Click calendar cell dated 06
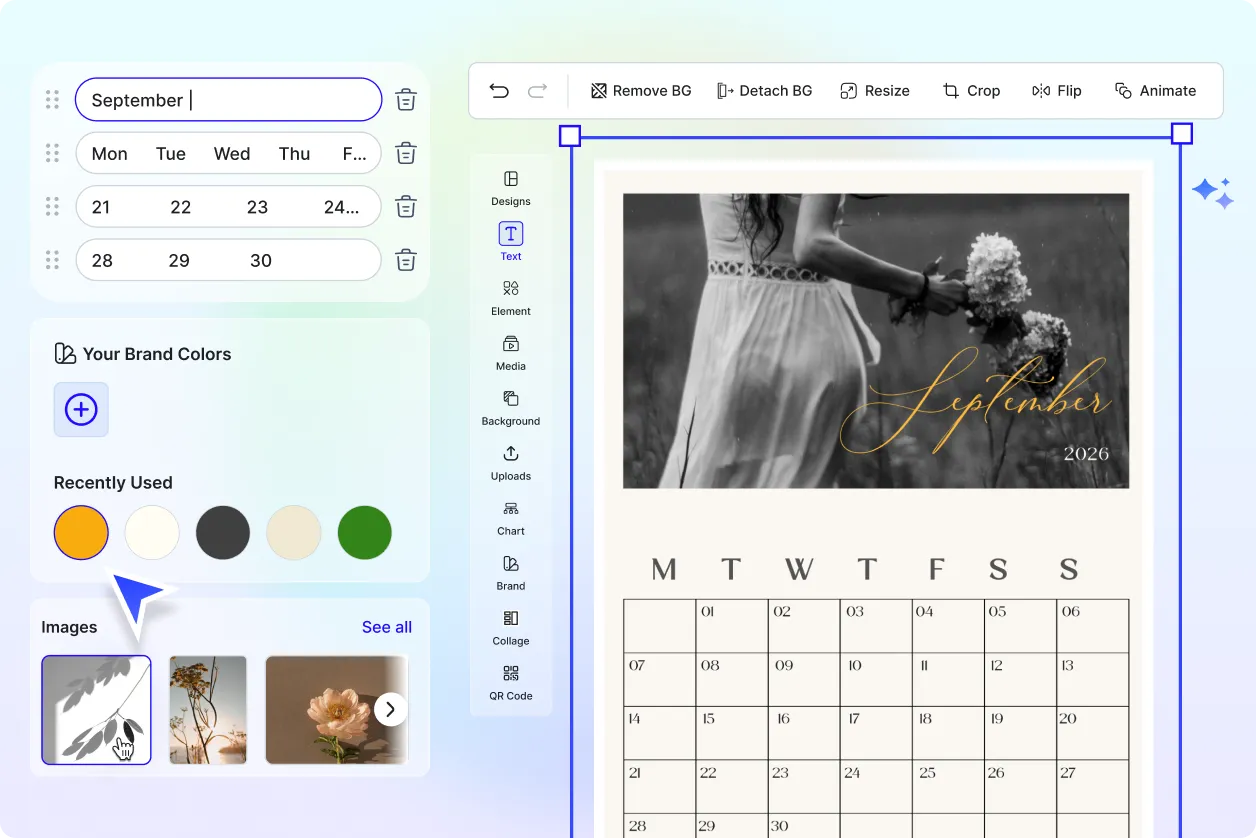The image size is (1256, 838). click(1092, 626)
